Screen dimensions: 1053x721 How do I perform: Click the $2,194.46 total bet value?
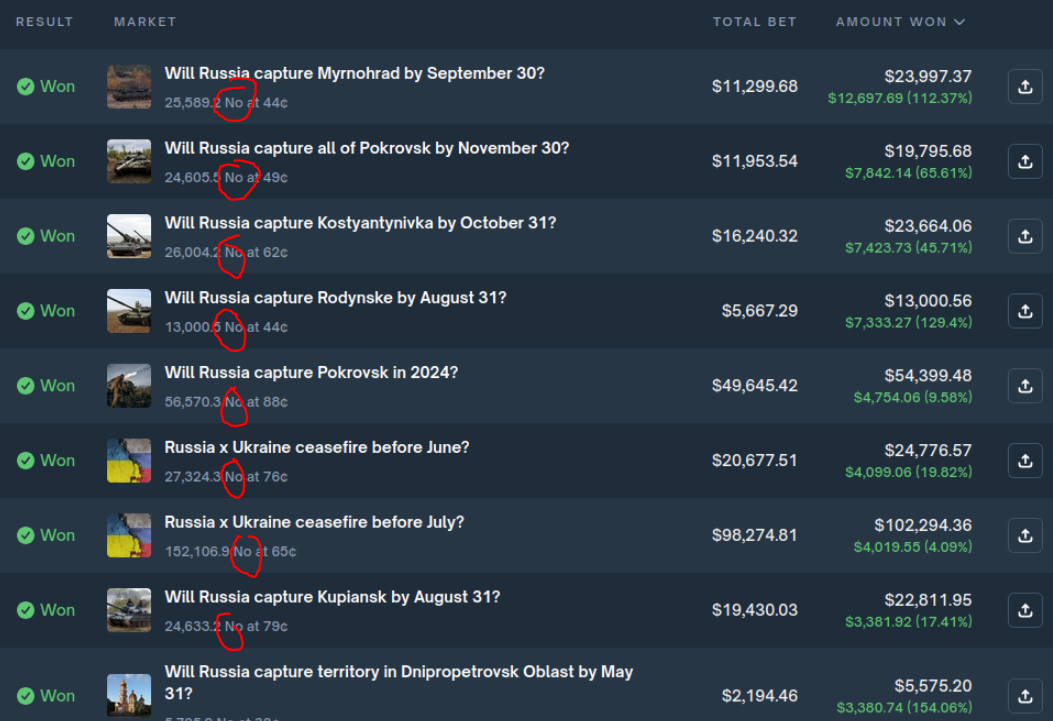[x=760, y=695]
